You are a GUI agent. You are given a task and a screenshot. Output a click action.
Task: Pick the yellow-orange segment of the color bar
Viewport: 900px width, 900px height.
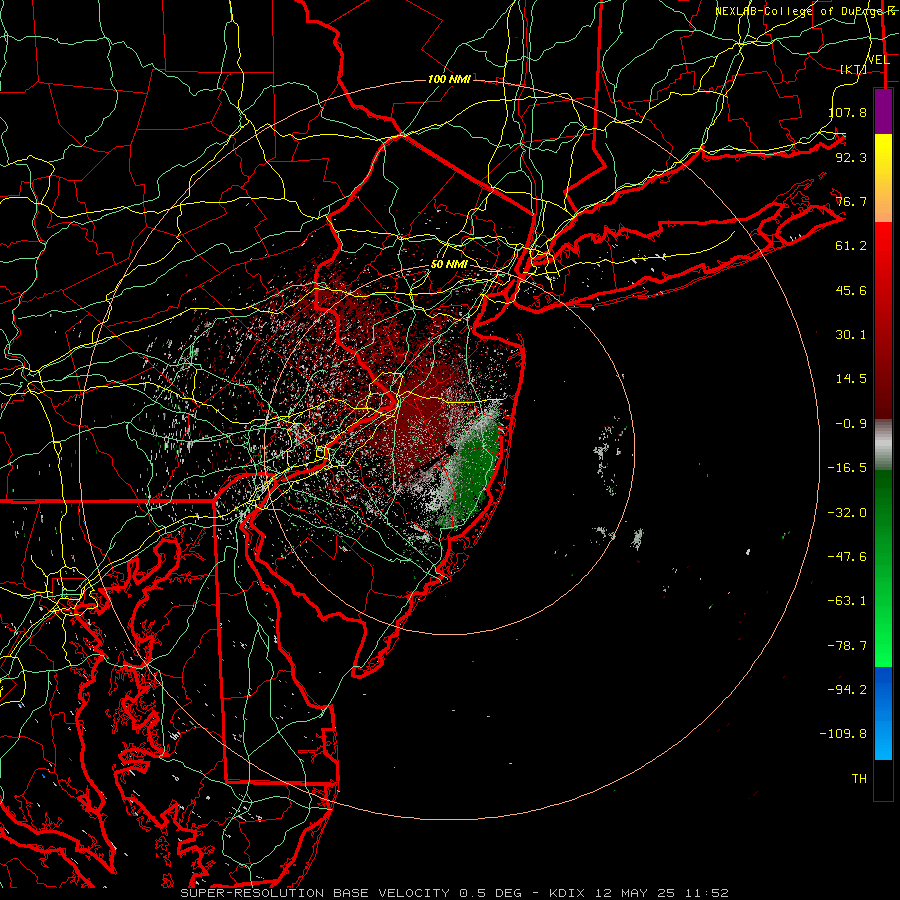coord(883,178)
